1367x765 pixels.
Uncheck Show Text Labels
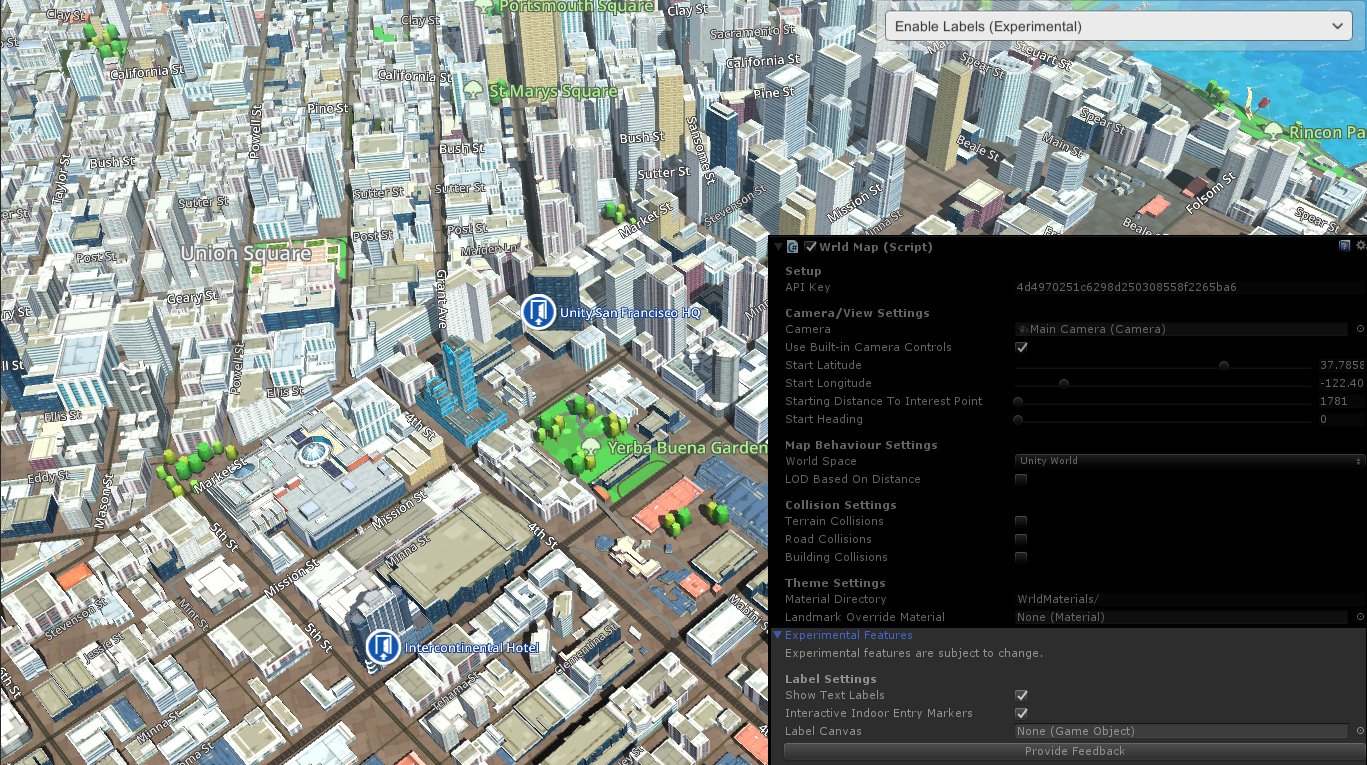click(x=1021, y=695)
